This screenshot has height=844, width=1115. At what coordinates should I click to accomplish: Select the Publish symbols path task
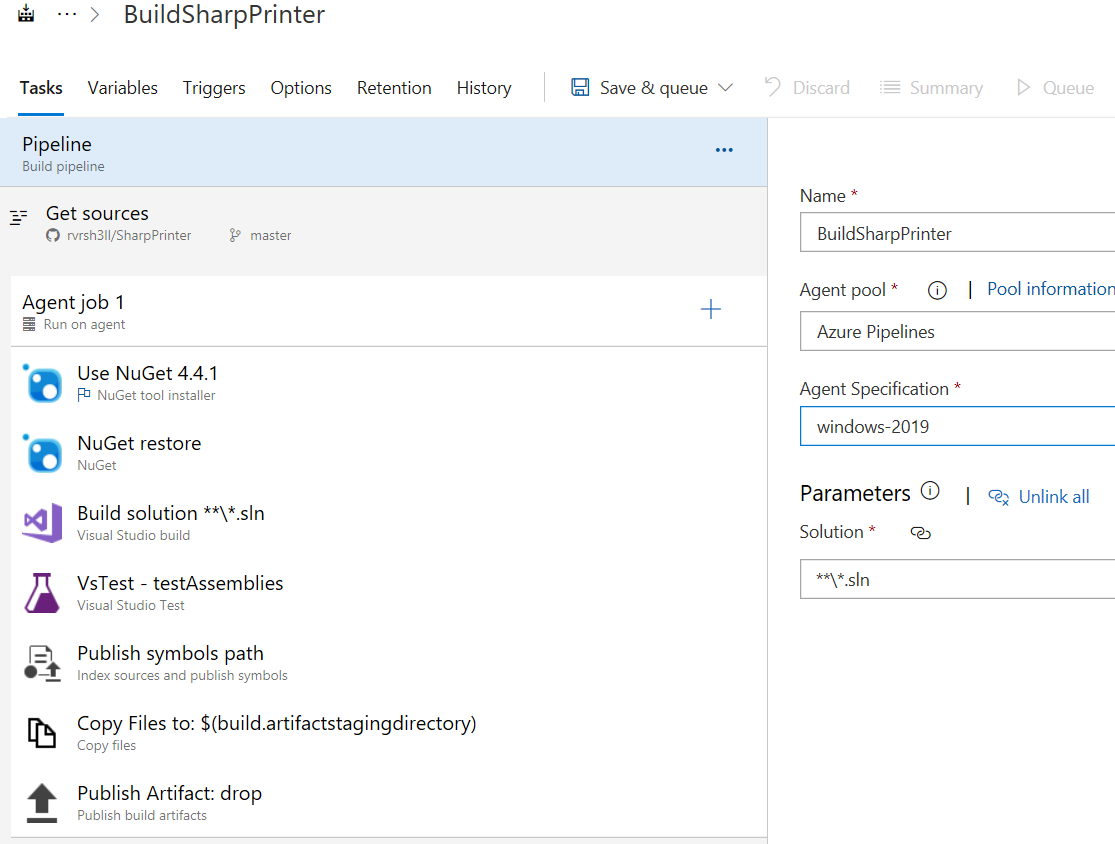point(389,663)
